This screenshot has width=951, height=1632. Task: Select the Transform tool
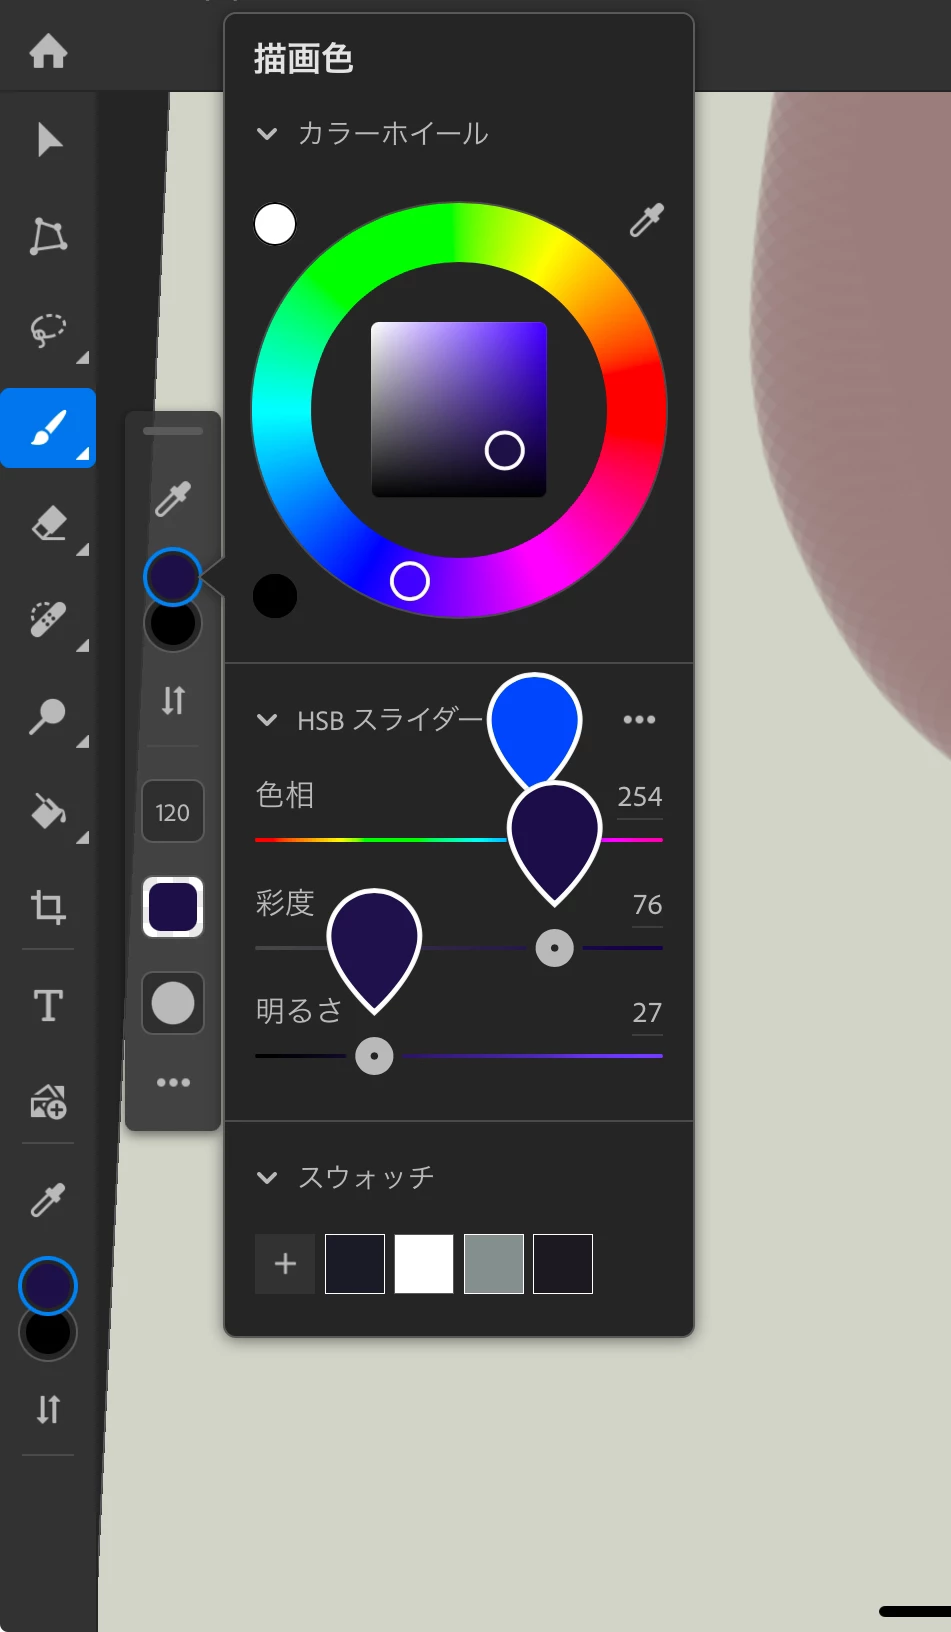pyautogui.click(x=48, y=236)
